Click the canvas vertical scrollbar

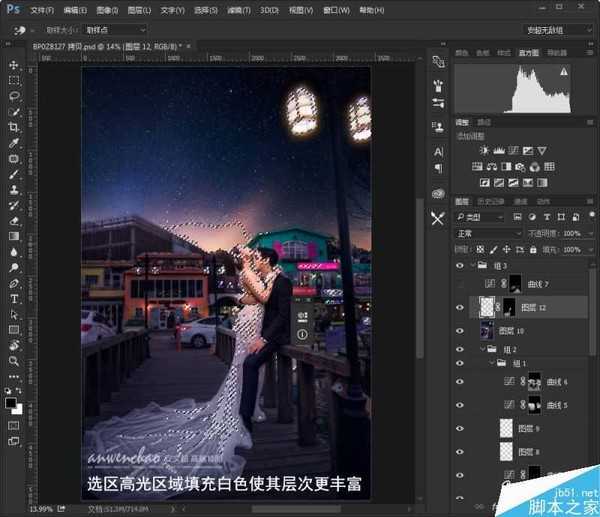(x=420, y=277)
